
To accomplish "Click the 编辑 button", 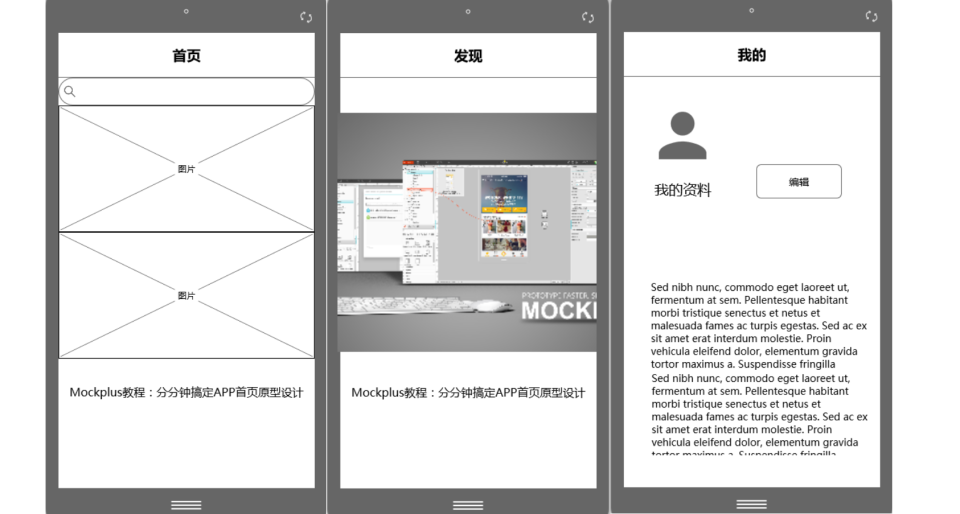I will (799, 181).
